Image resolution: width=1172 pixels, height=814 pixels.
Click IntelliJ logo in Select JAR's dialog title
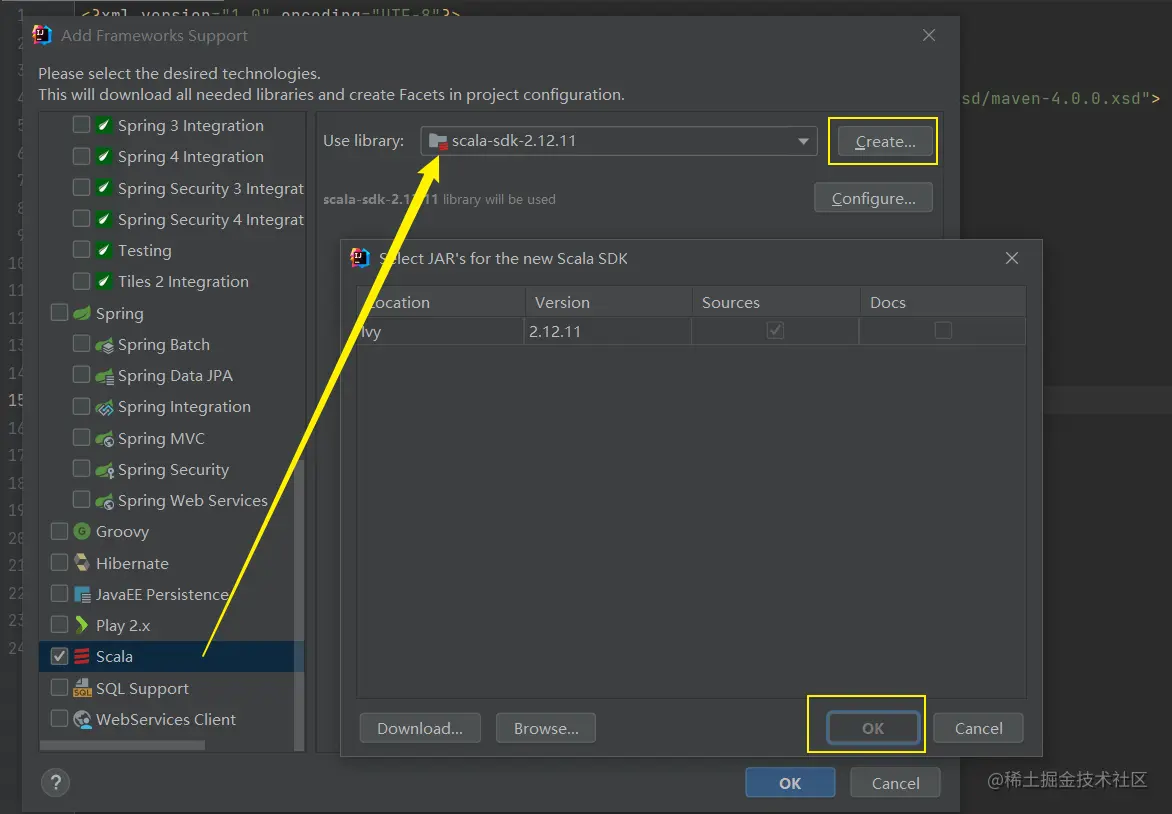click(360, 258)
